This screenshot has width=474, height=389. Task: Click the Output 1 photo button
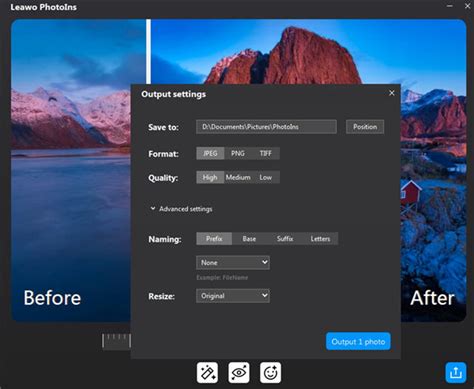pyautogui.click(x=358, y=341)
